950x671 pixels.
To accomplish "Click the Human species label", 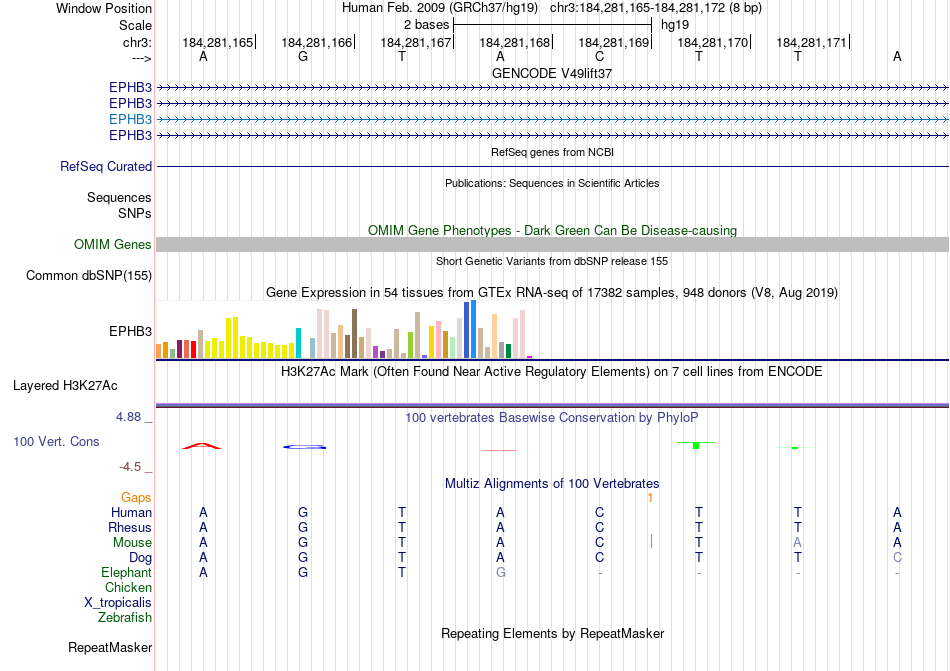I will [131, 512].
